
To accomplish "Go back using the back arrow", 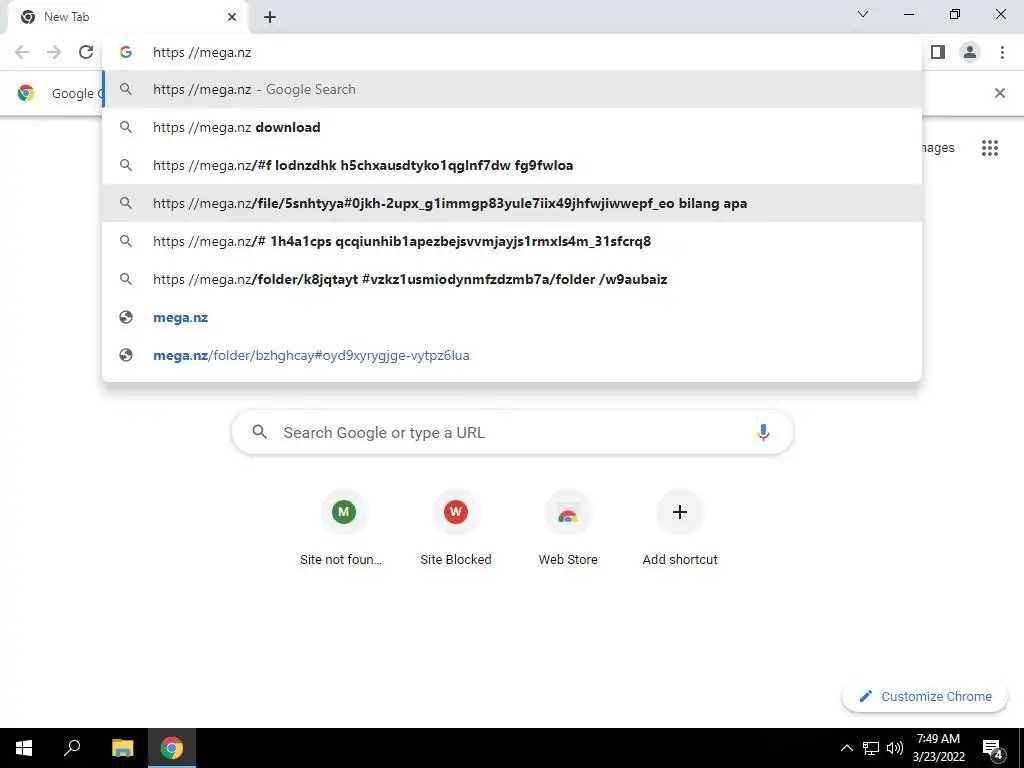I will coord(22,52).
